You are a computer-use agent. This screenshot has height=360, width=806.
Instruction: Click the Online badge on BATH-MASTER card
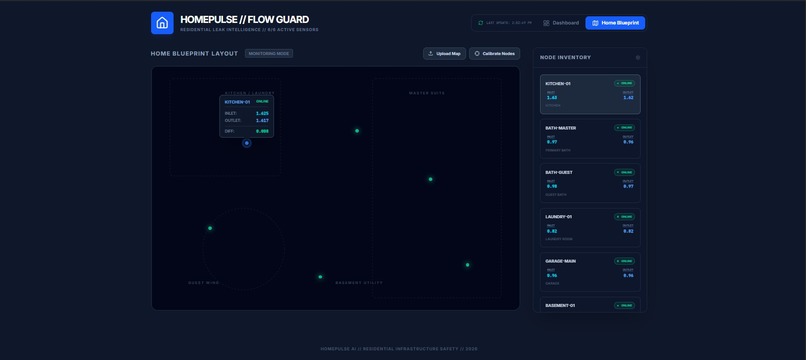click(x=624, y=128)
